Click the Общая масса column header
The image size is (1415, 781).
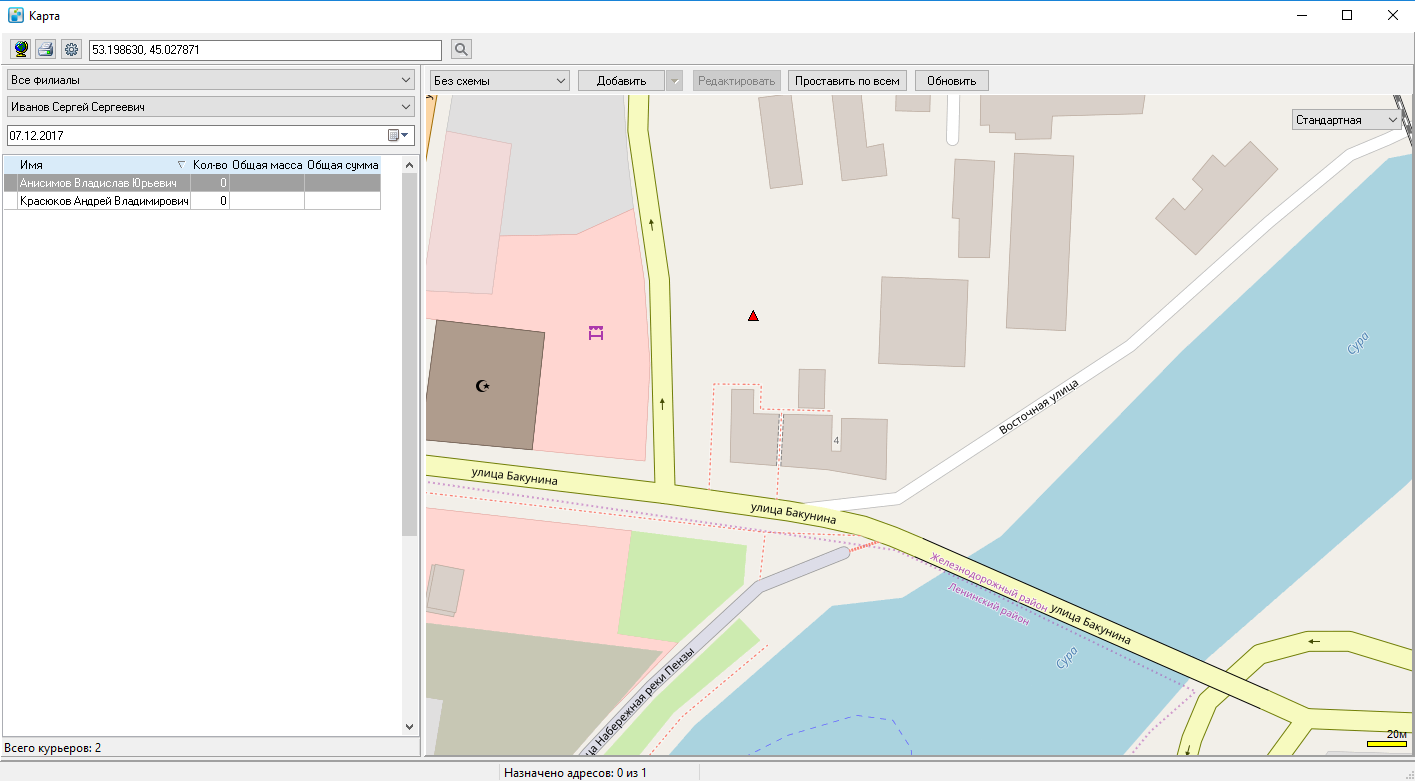click(x=267, y=165)
